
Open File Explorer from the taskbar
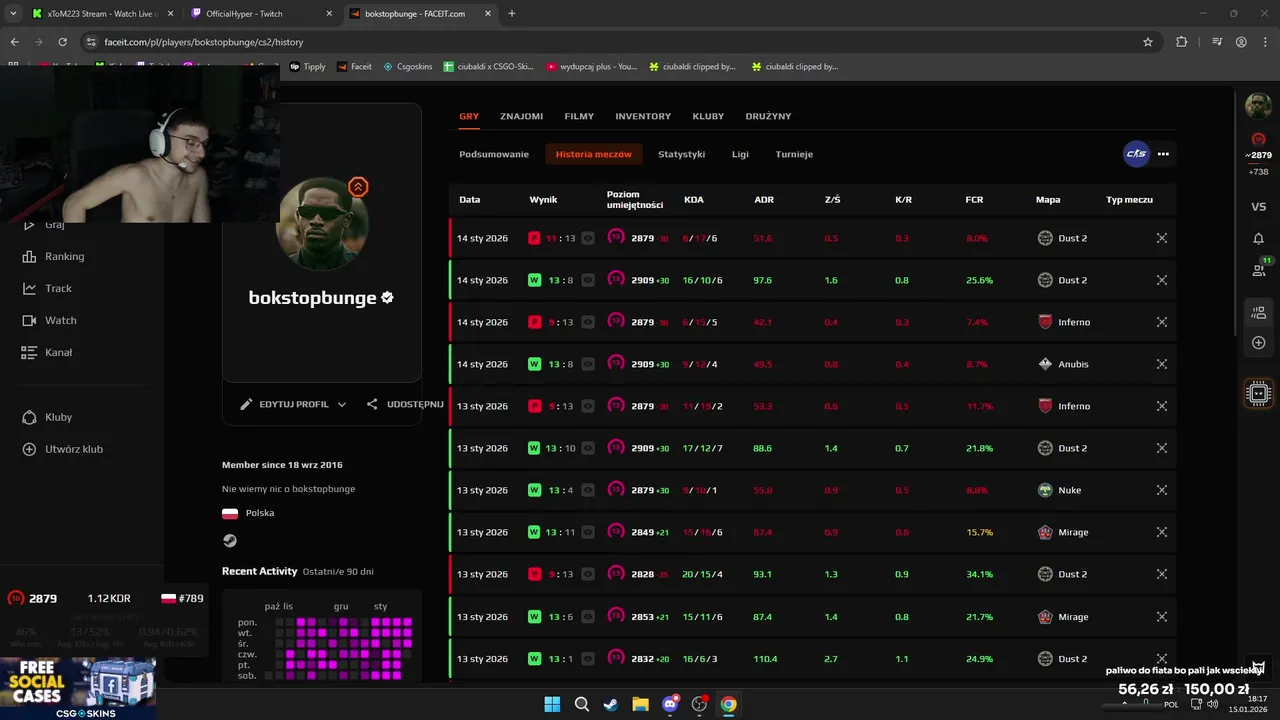640,704
